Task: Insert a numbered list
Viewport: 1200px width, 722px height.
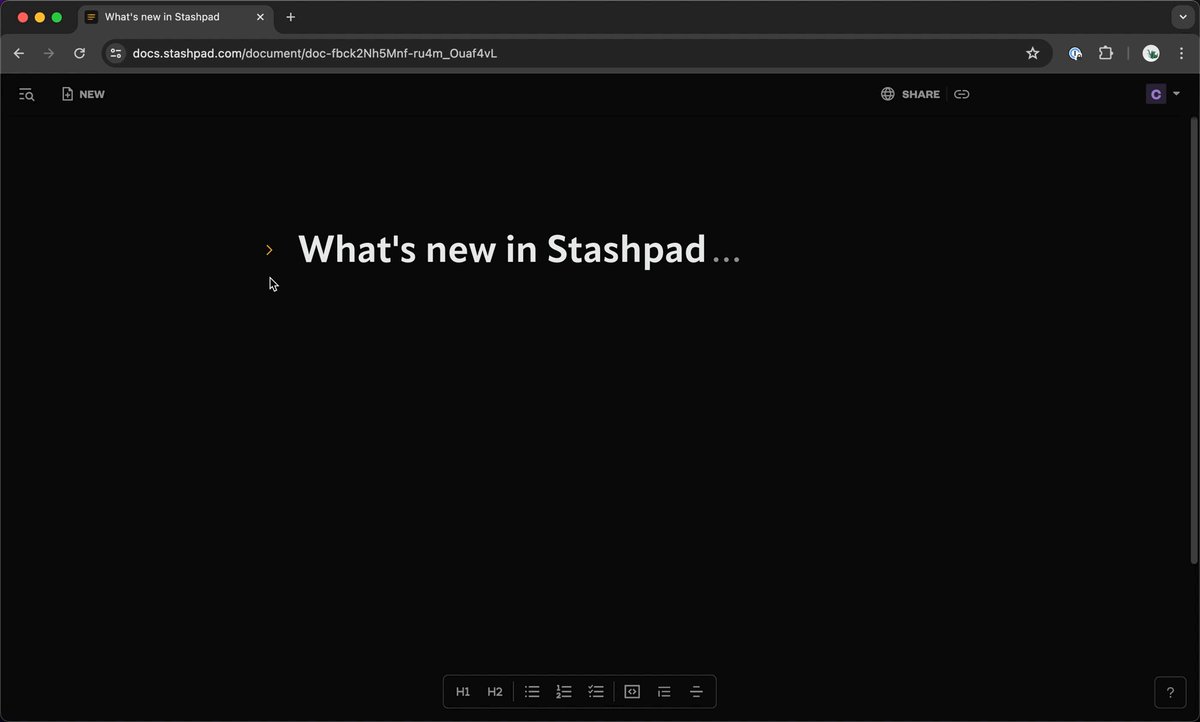Action: pyautogui.click(x=564, y=691)
